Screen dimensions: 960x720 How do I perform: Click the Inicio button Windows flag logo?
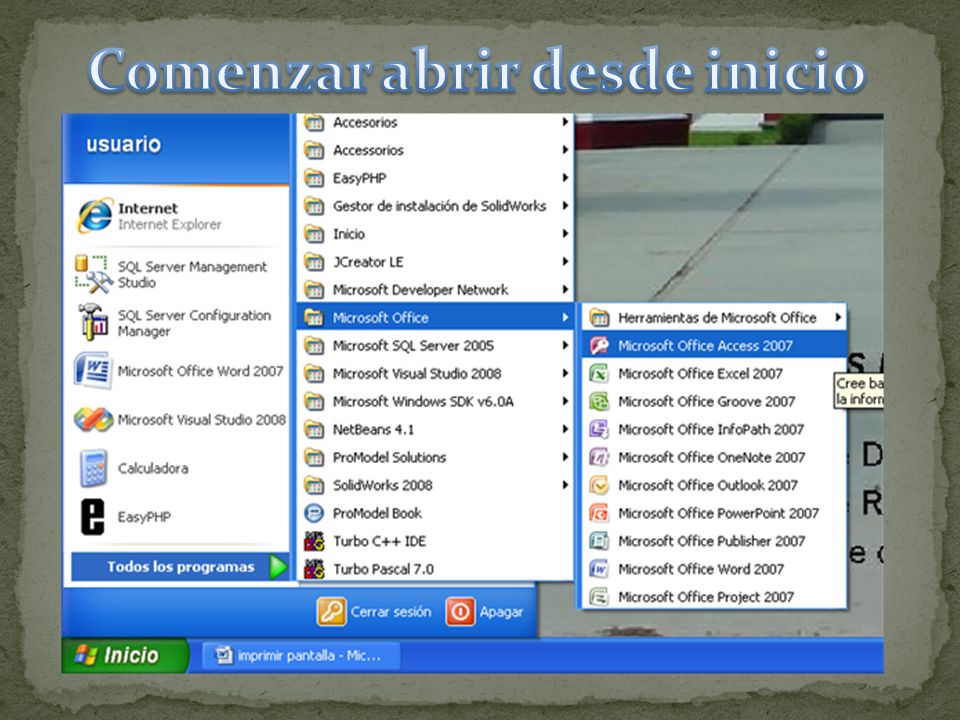(x=86, y=655)
